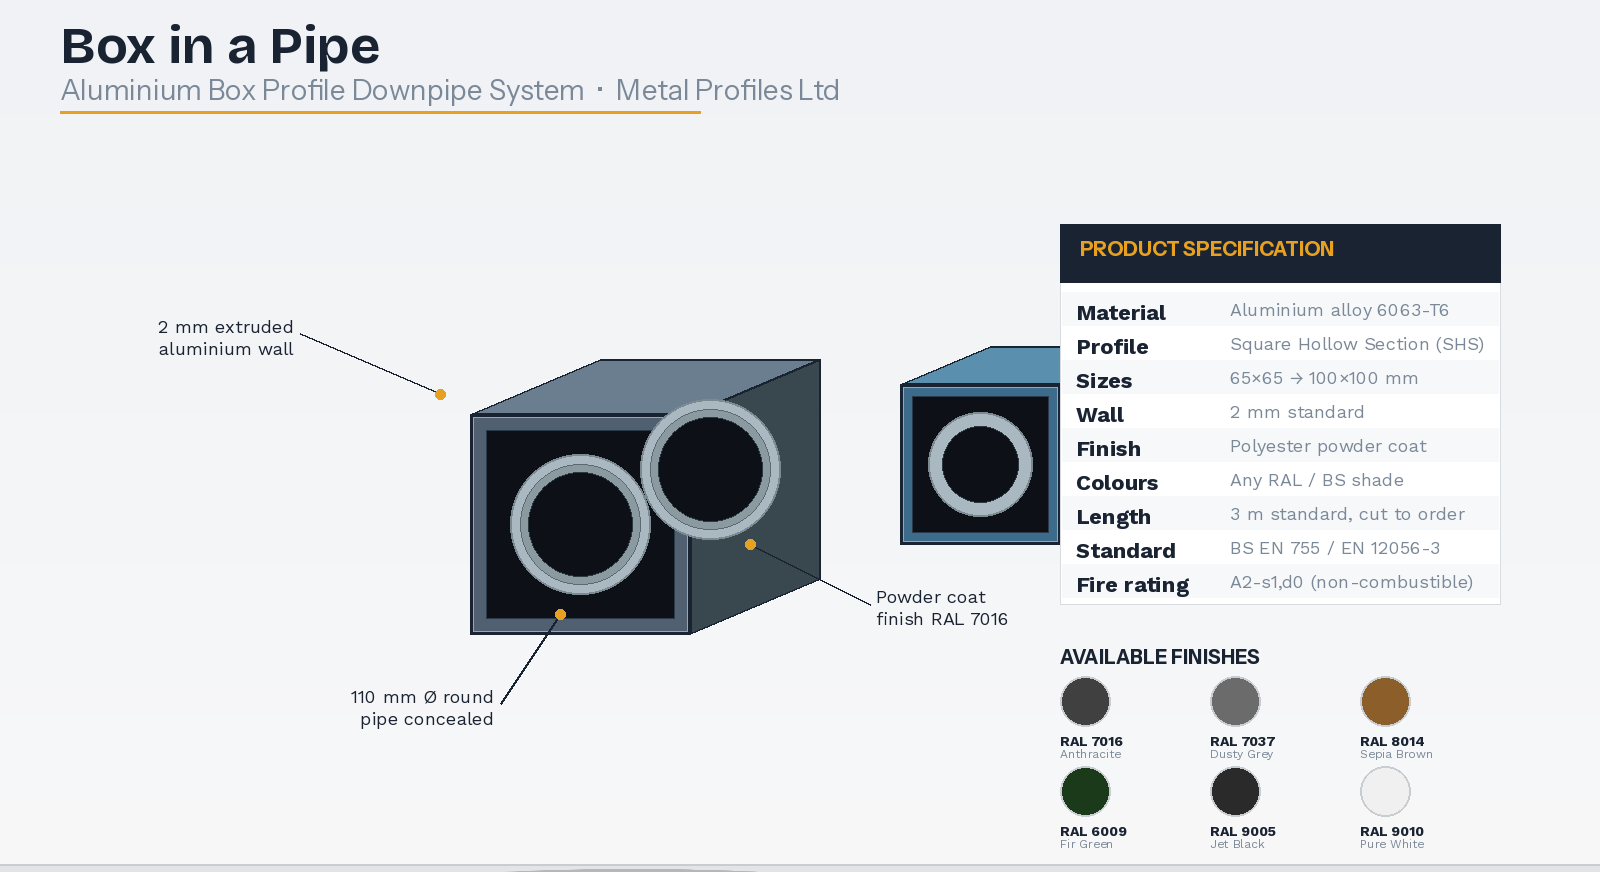Image resolution: width=1600 pixels, height=872 pixels.
Task: Click the orange marker at the aluminium wall callout
Action: tap(440, 394)
